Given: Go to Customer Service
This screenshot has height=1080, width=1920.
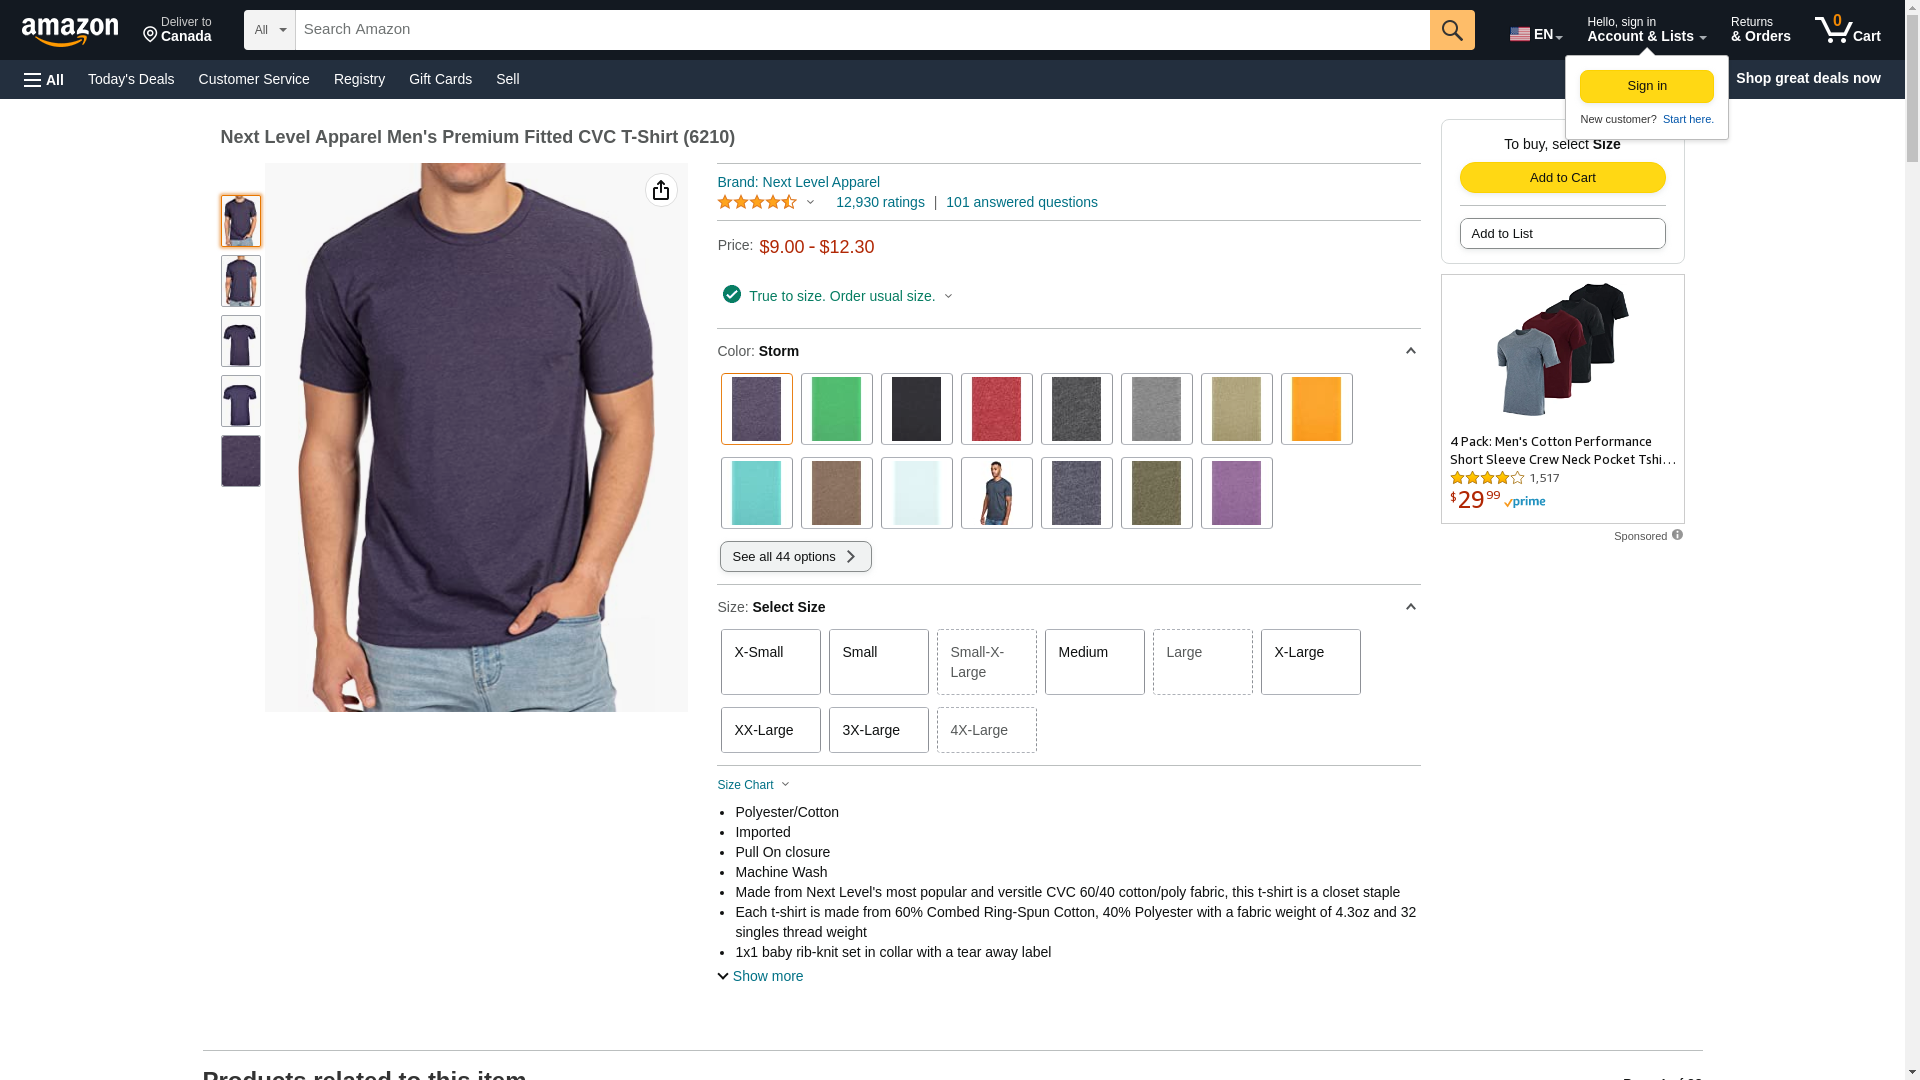Looking at the screenshot, I should coord(254,79).
